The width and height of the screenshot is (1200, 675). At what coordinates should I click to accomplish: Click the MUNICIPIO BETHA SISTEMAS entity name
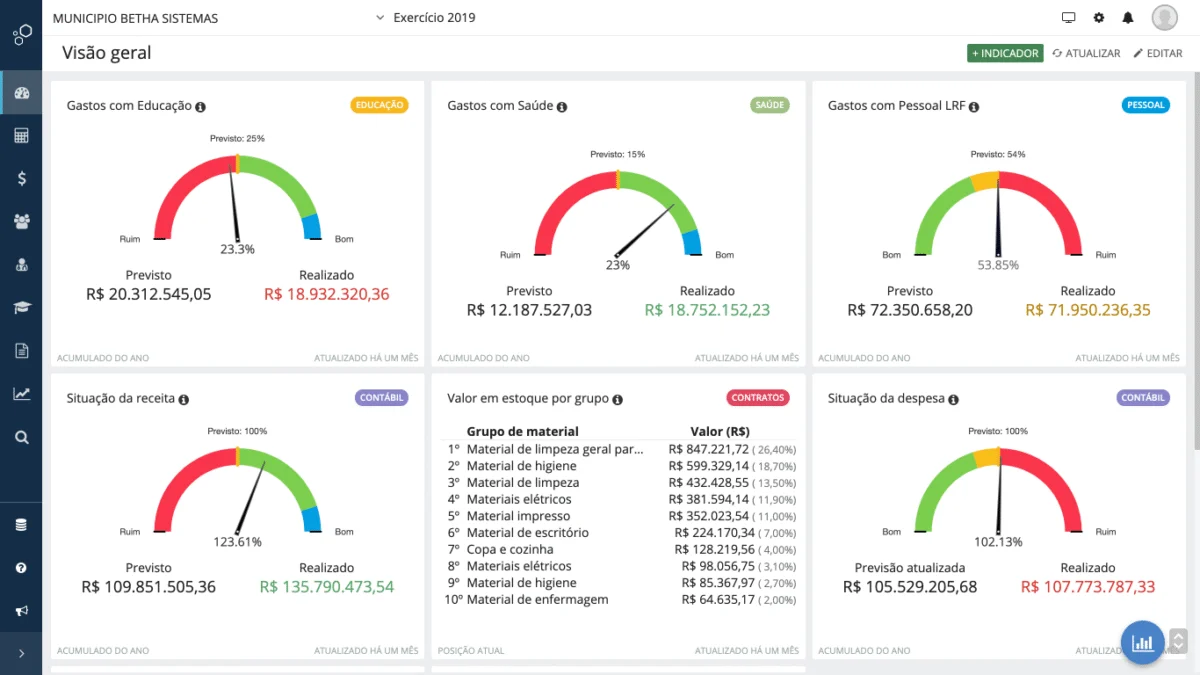coord(135,18)
